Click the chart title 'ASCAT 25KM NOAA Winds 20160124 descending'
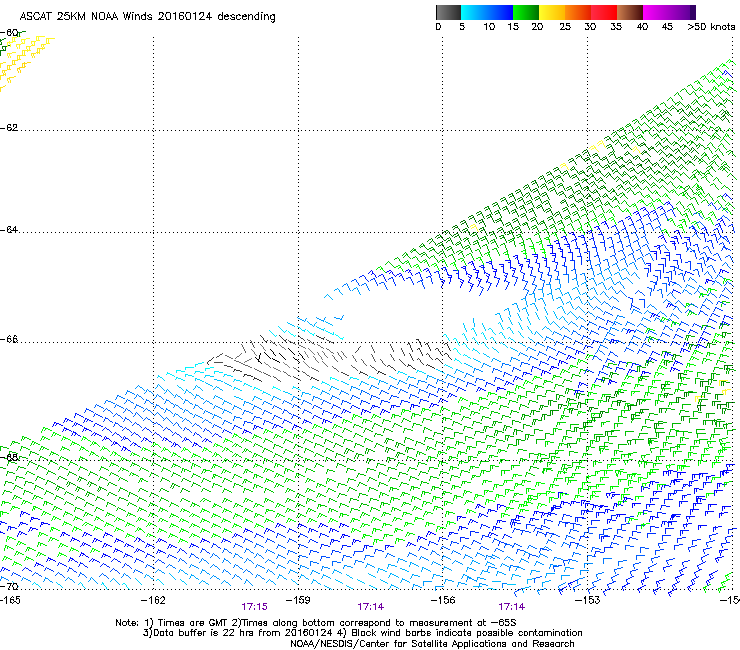Screen dimensions: 740x650 point(147,17)
